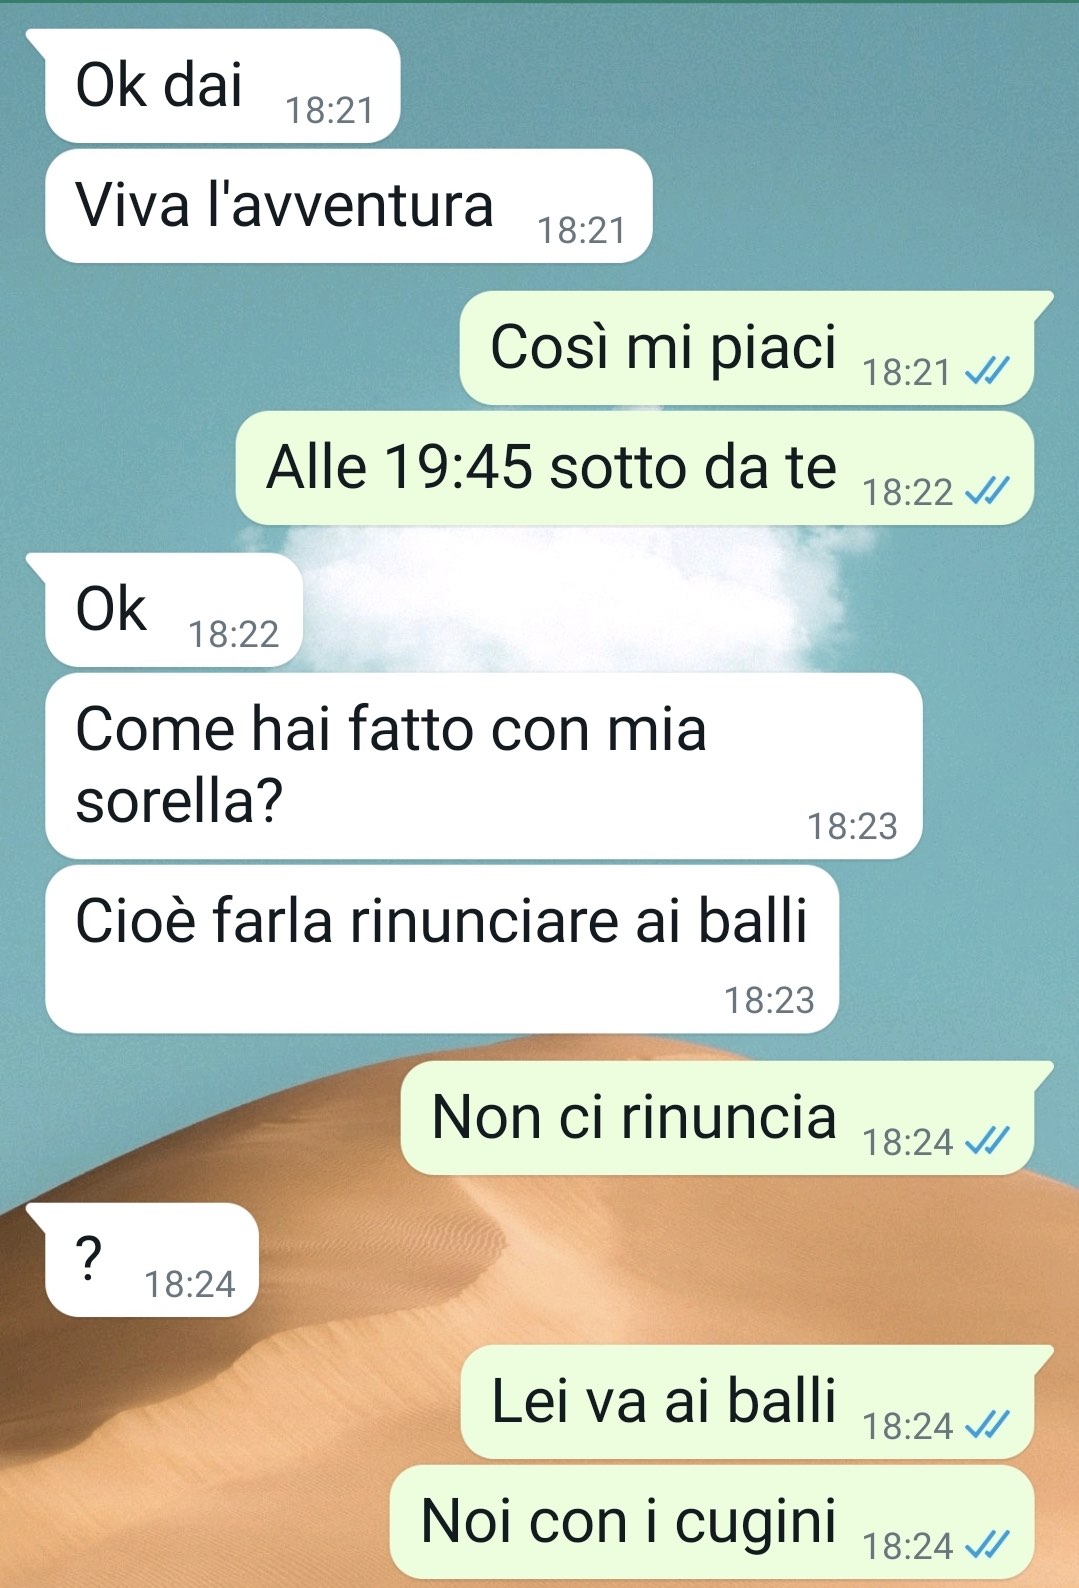
Task: Select the "Non ci rinuncia" sent message
Action: coord(717,1118)
